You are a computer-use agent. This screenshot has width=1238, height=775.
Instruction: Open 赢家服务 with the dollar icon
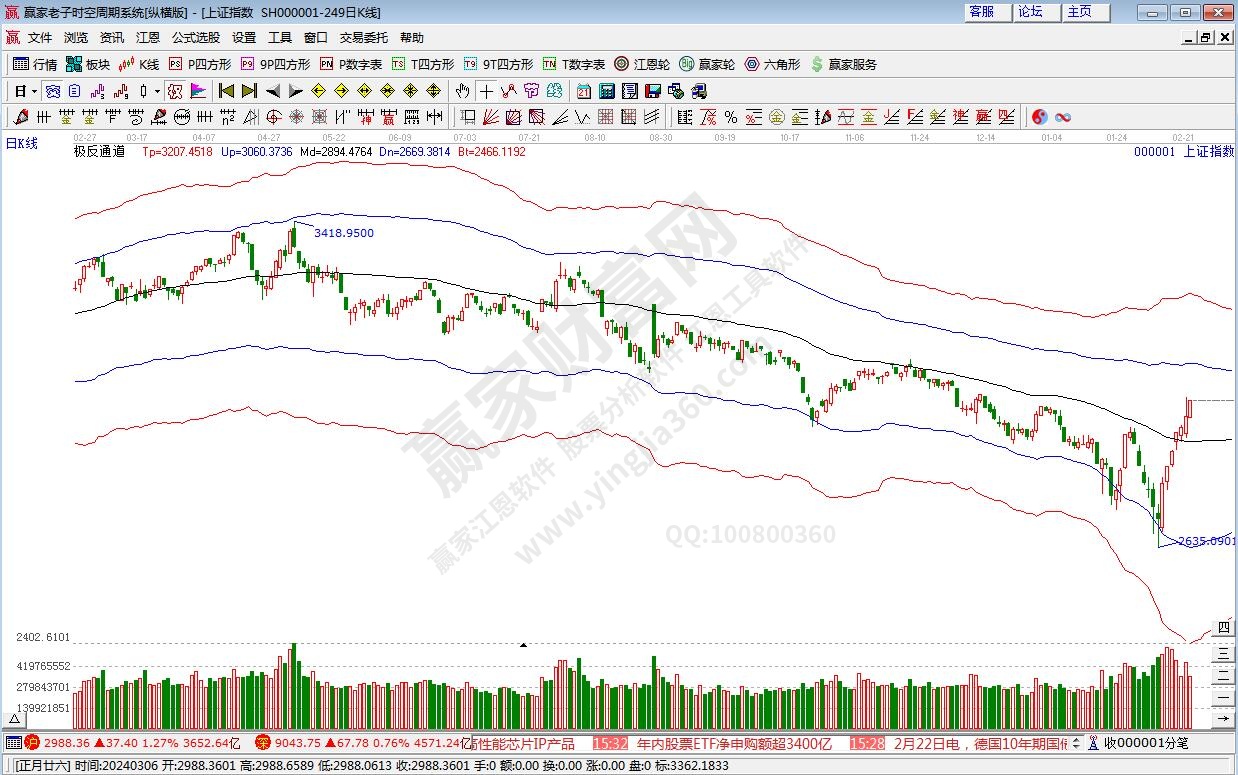(x=843, y=64)
